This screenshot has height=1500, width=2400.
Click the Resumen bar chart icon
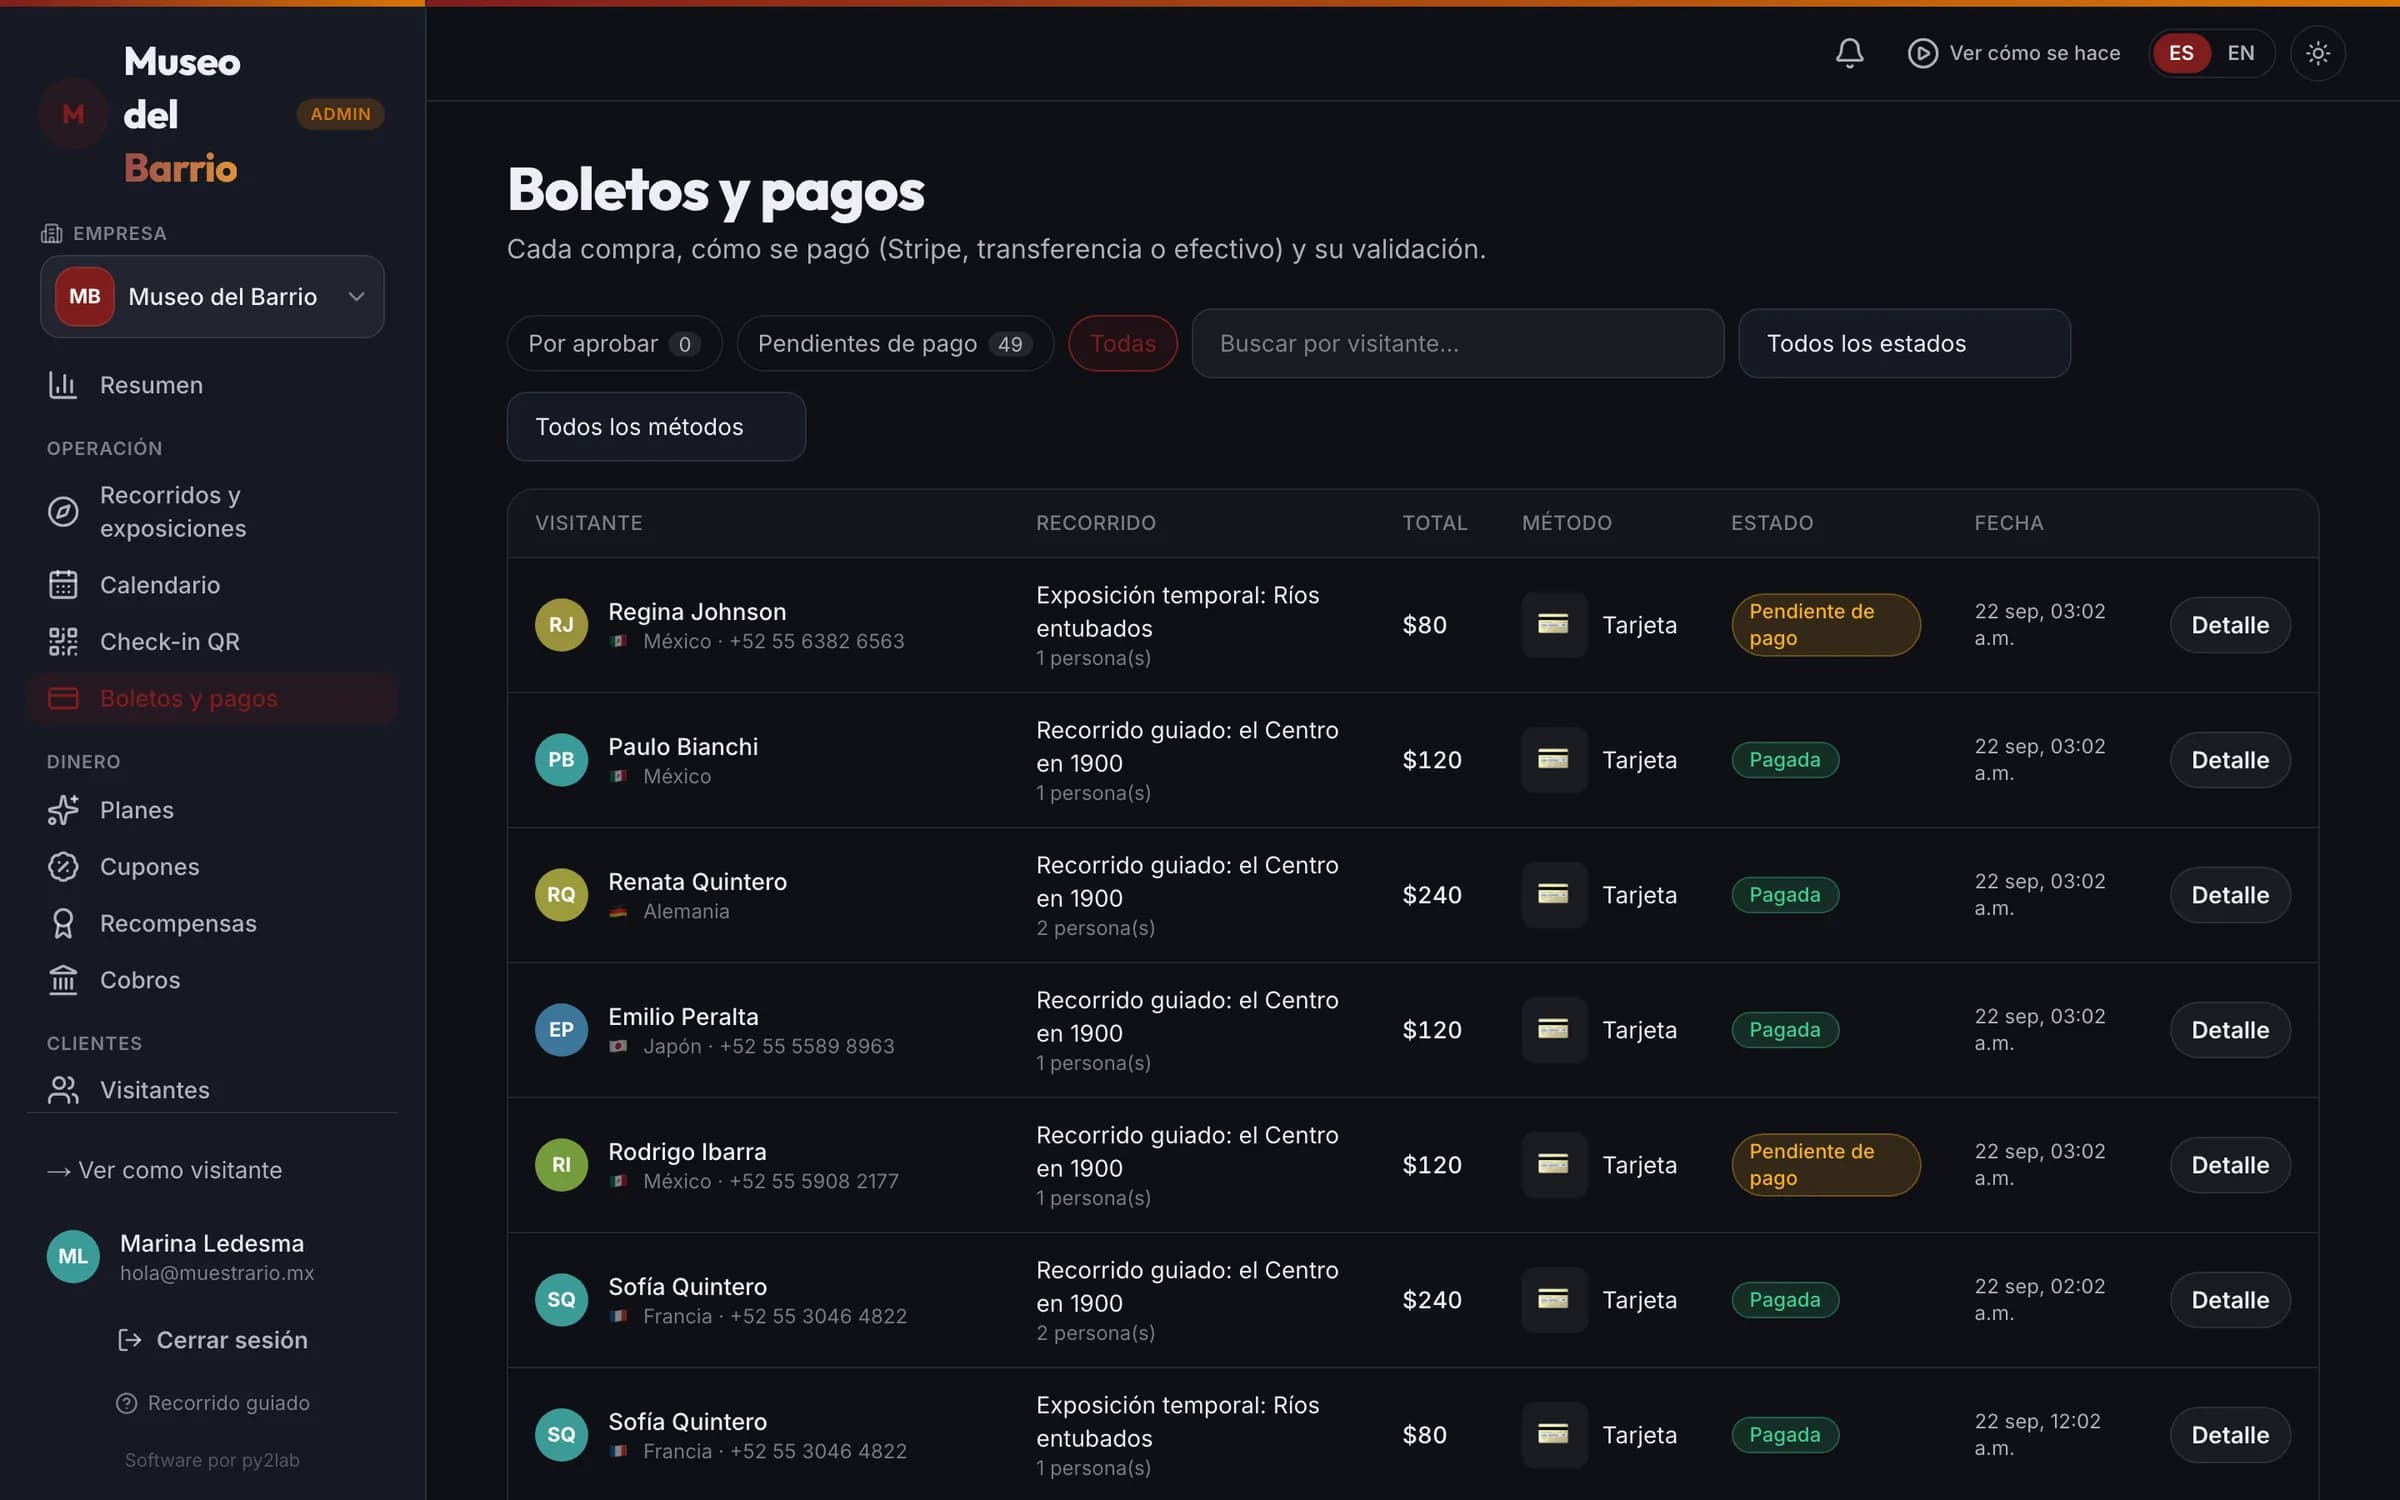pos(63,385)
